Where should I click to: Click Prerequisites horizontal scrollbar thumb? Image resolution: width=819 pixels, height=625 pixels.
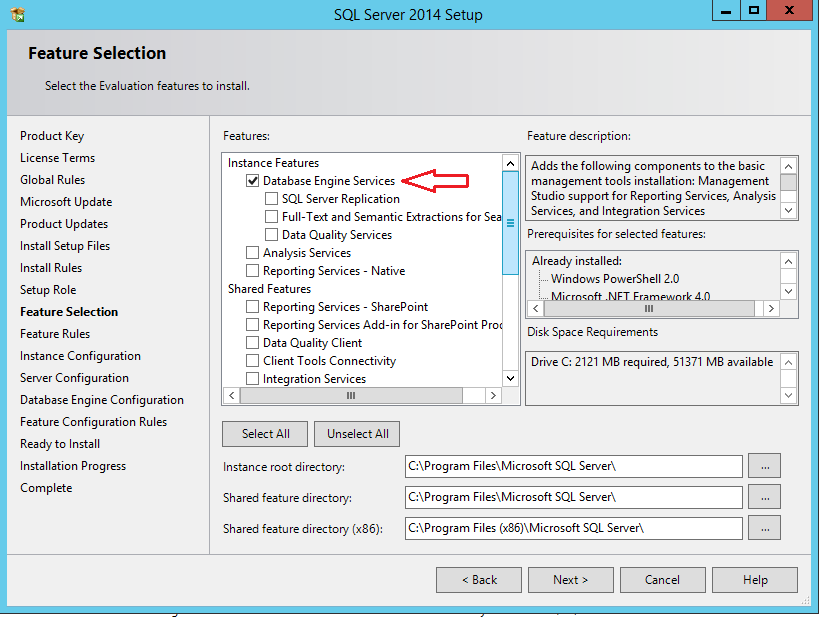coord(649,309)
